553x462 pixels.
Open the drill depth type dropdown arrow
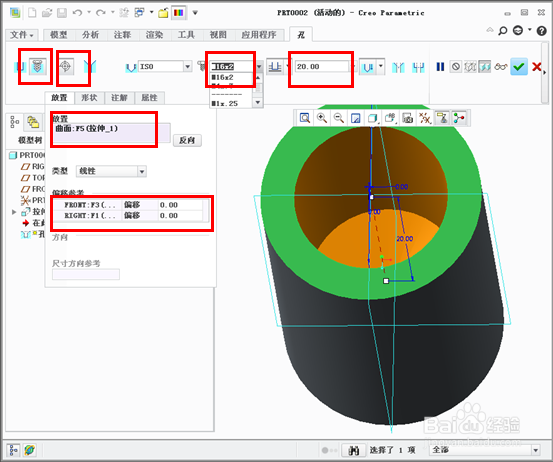coord(381,66)
